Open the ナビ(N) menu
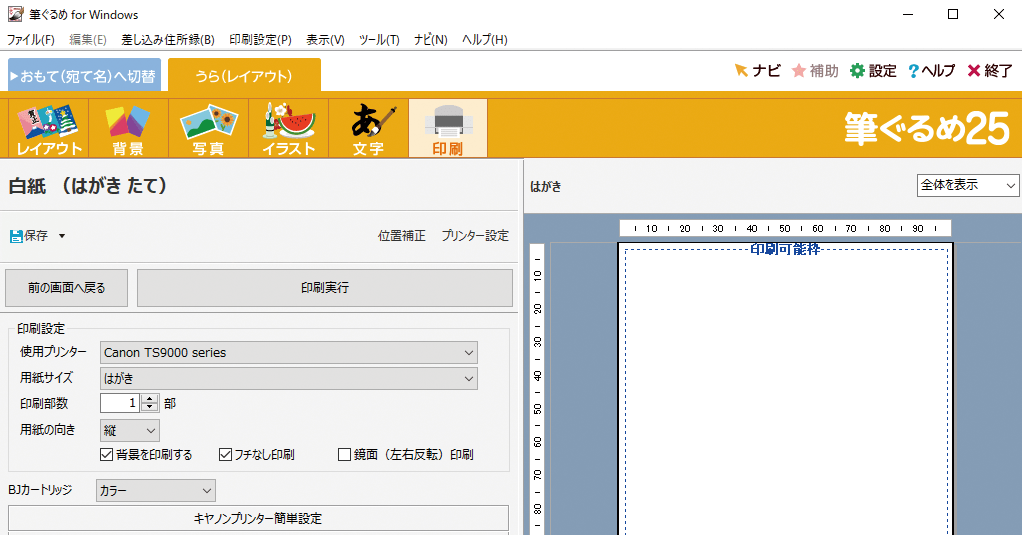This screenshot has width=1022, height=535. (x=431, y=40)
